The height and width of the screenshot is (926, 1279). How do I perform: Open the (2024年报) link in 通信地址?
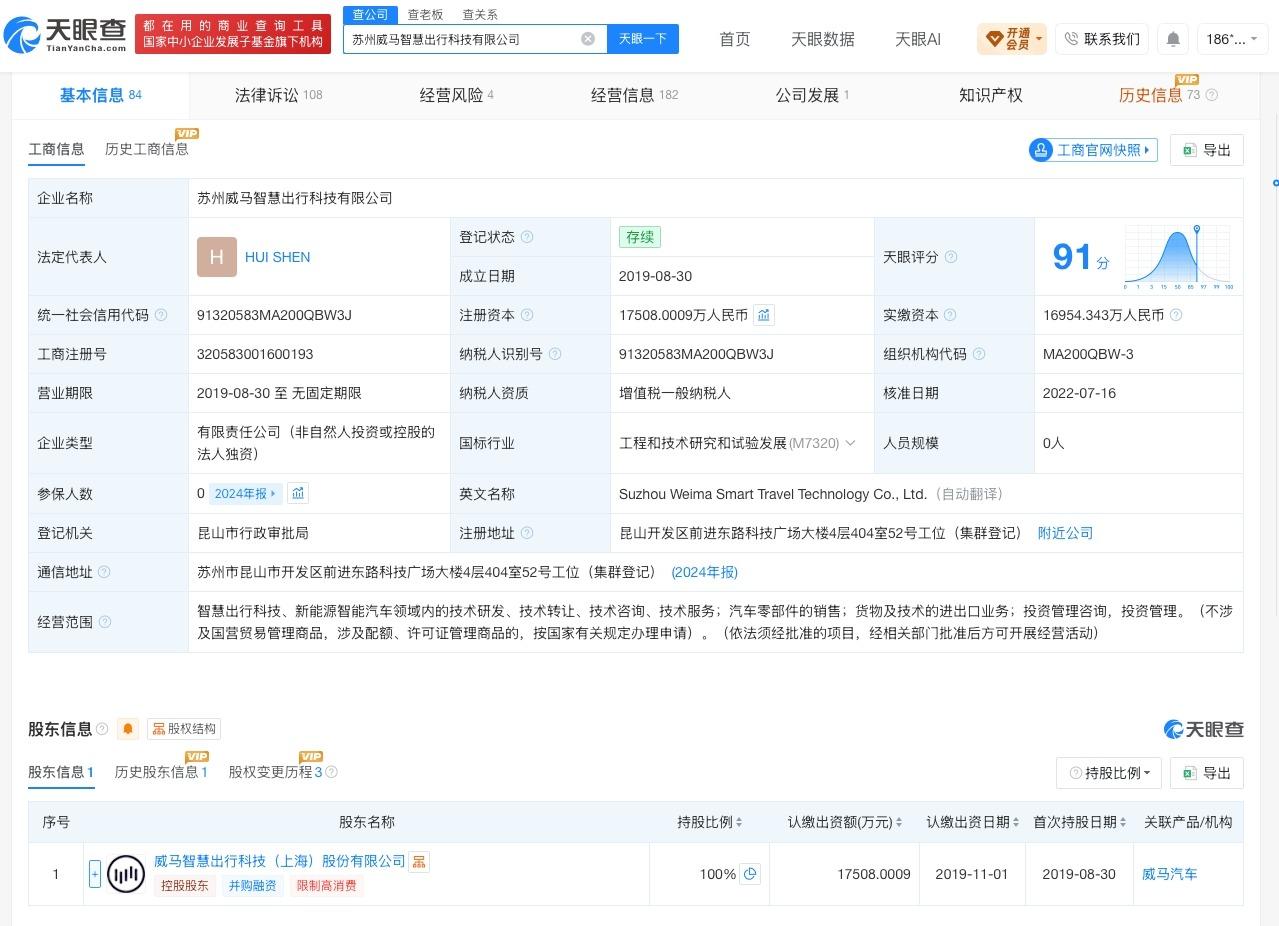(705, 572)
